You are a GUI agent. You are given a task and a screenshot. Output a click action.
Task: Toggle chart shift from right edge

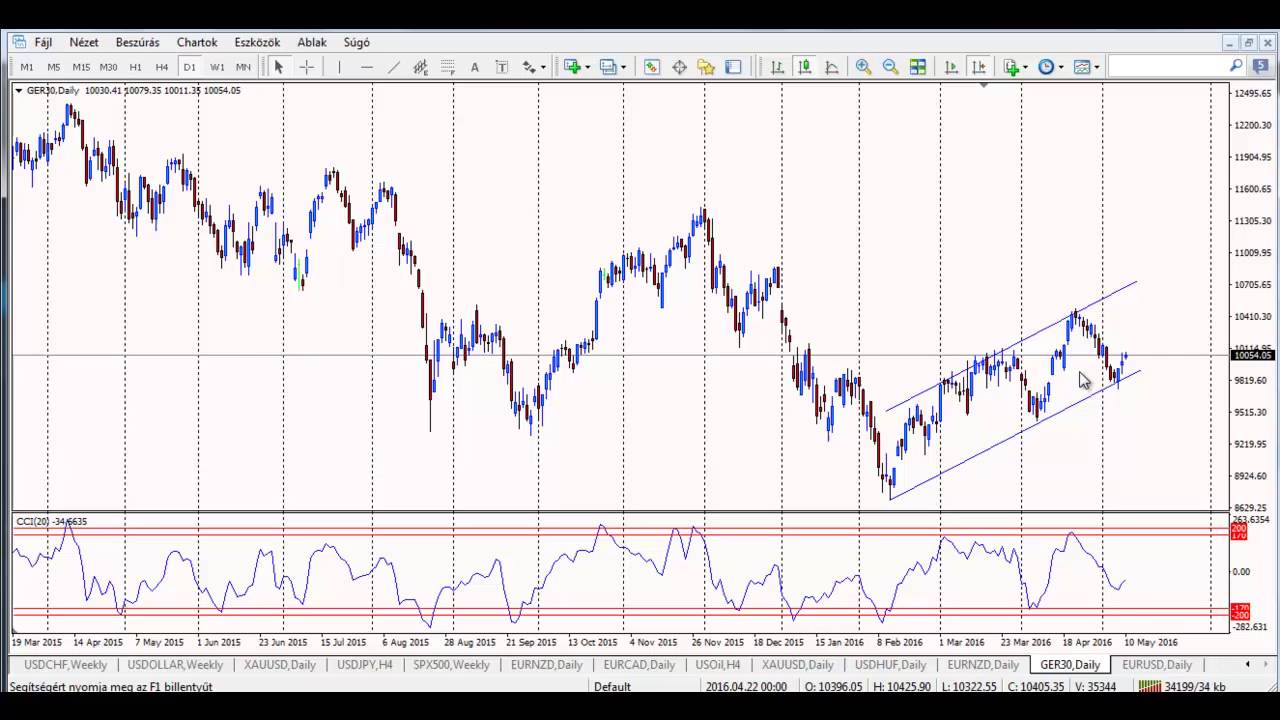(x=978, y=67)
